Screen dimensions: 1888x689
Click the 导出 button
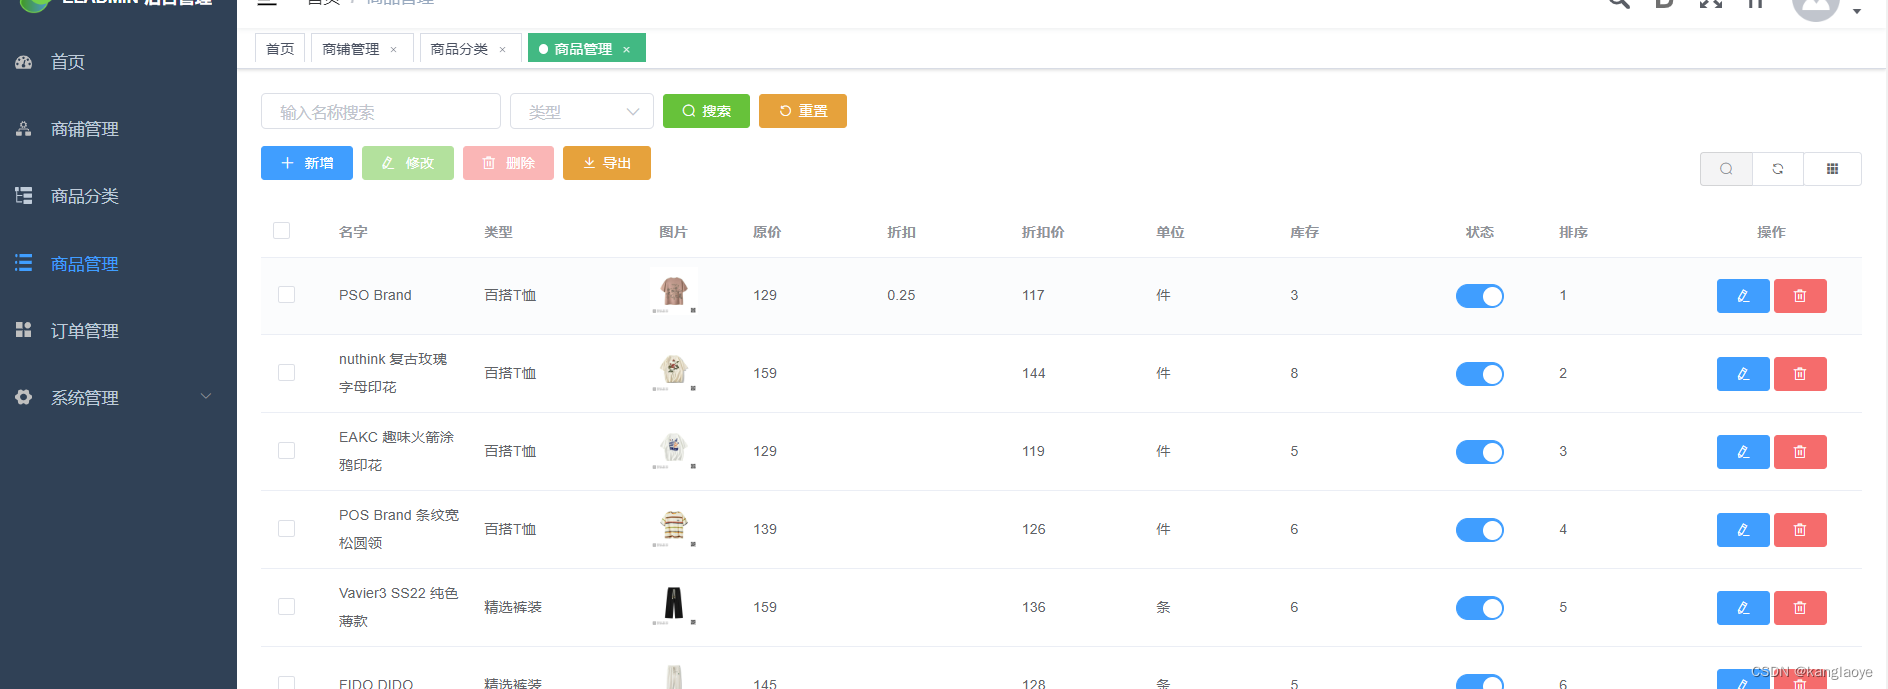607,163
